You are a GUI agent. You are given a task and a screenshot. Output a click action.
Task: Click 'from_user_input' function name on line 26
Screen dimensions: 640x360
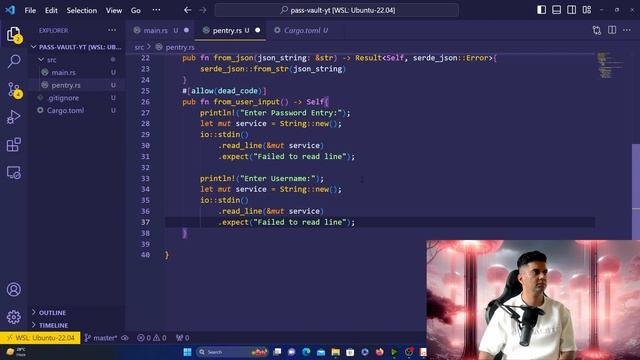[x=247, y=102]
